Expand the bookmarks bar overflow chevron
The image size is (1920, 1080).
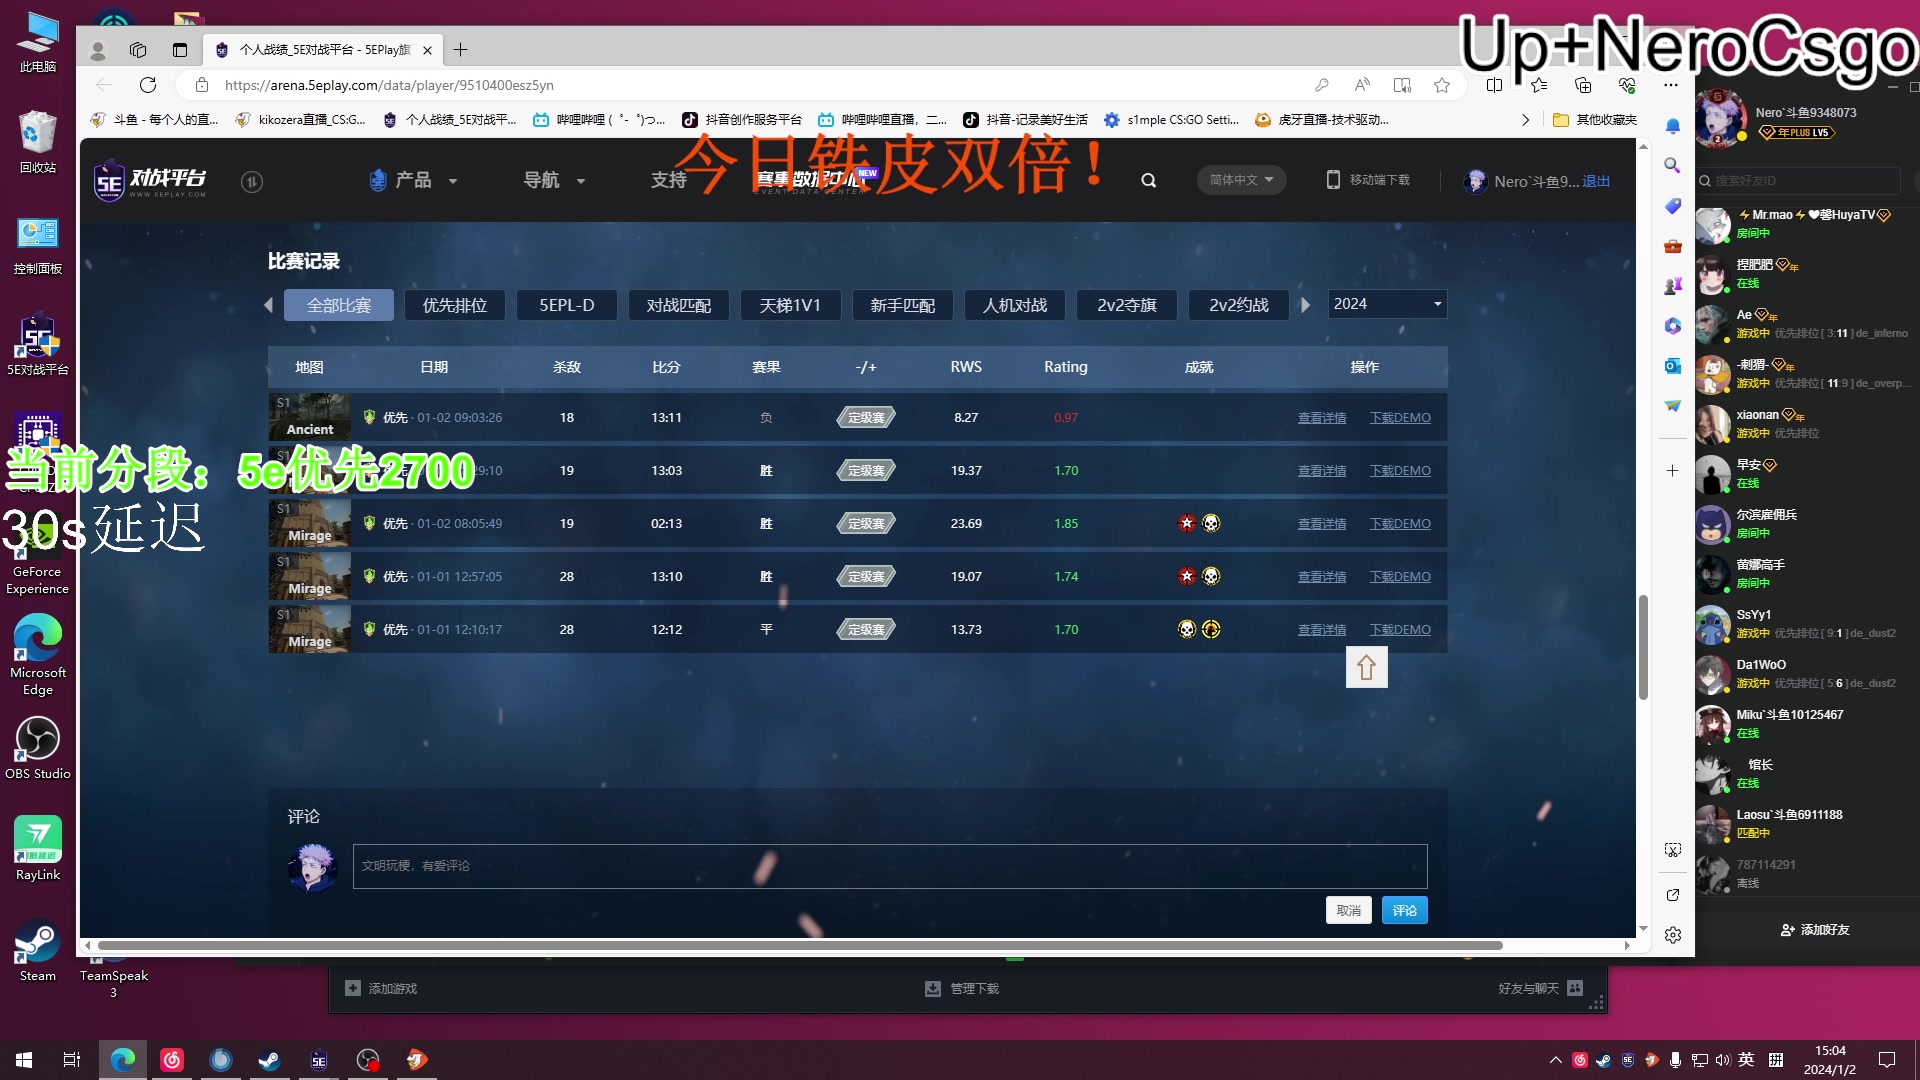[1525, 120]
